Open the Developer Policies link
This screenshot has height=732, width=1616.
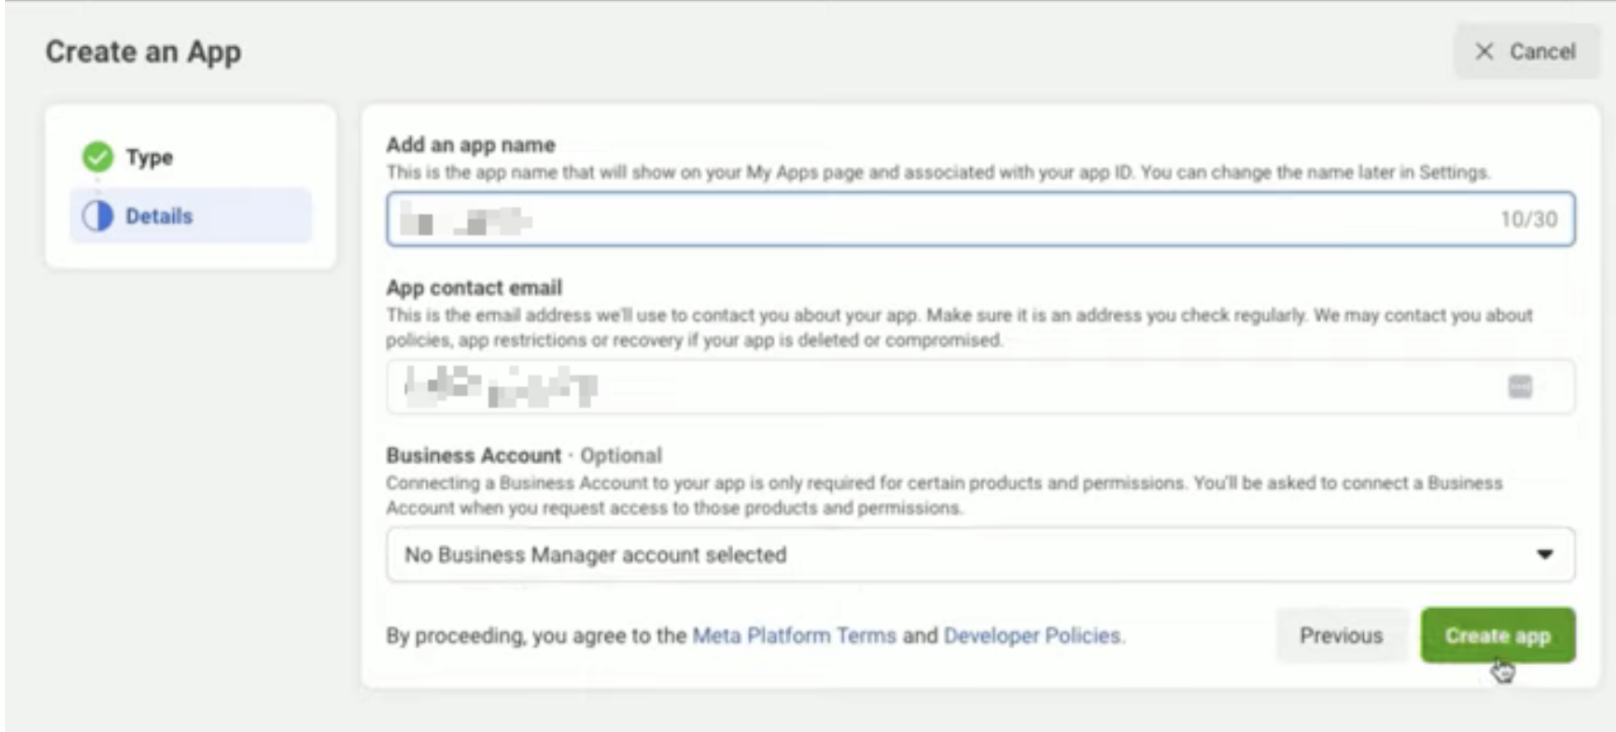[x=1033, y=636]
